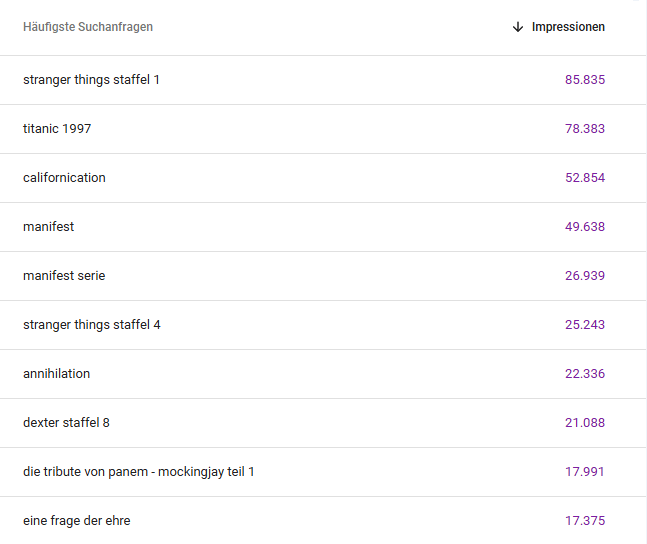Select the query stranger things staffel 1
The height and width of the screenshot is (544, 647).
point(91,80)
